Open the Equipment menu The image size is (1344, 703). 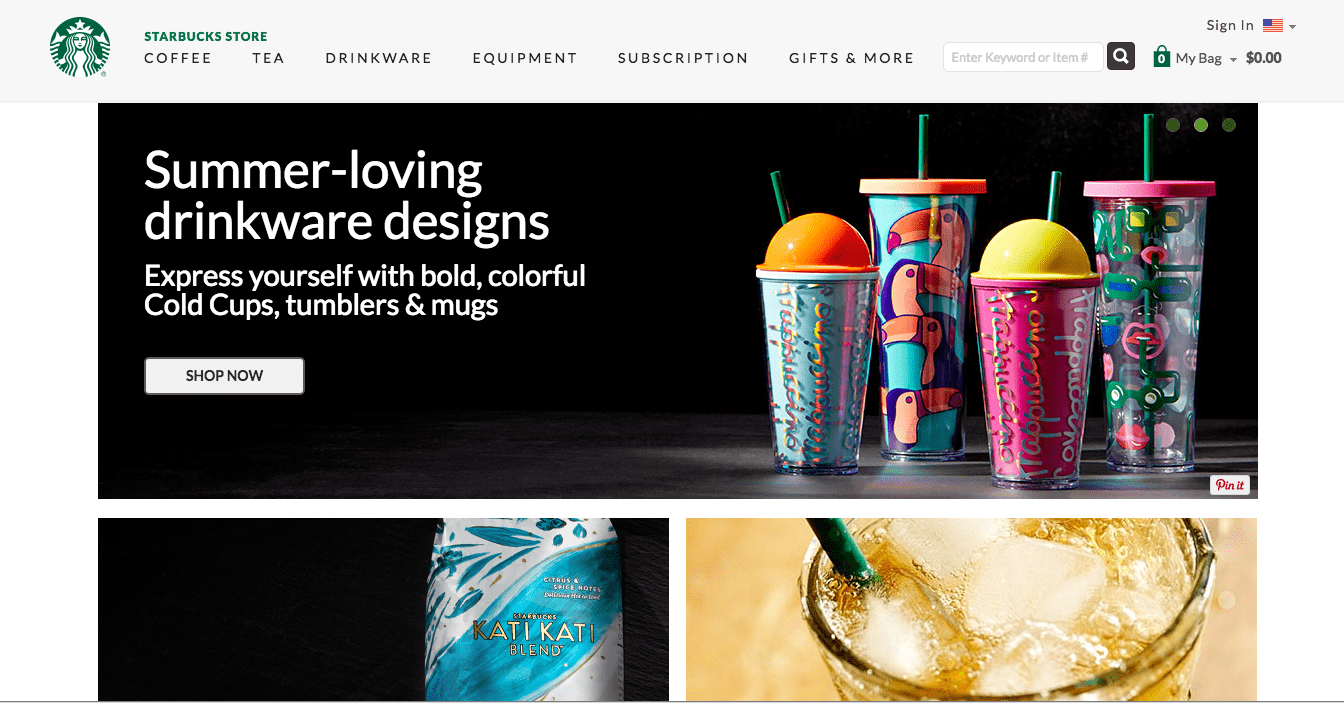click(525, 58)
